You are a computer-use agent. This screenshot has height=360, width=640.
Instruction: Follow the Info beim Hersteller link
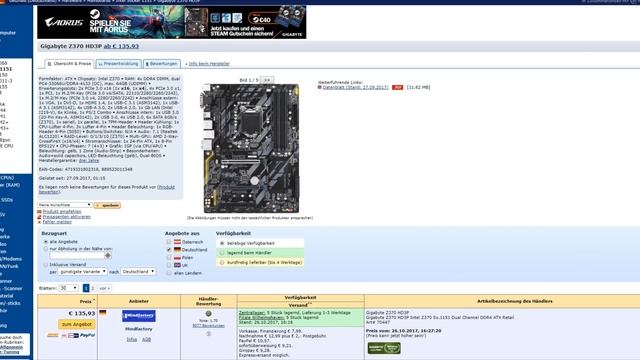click(209, 64)
